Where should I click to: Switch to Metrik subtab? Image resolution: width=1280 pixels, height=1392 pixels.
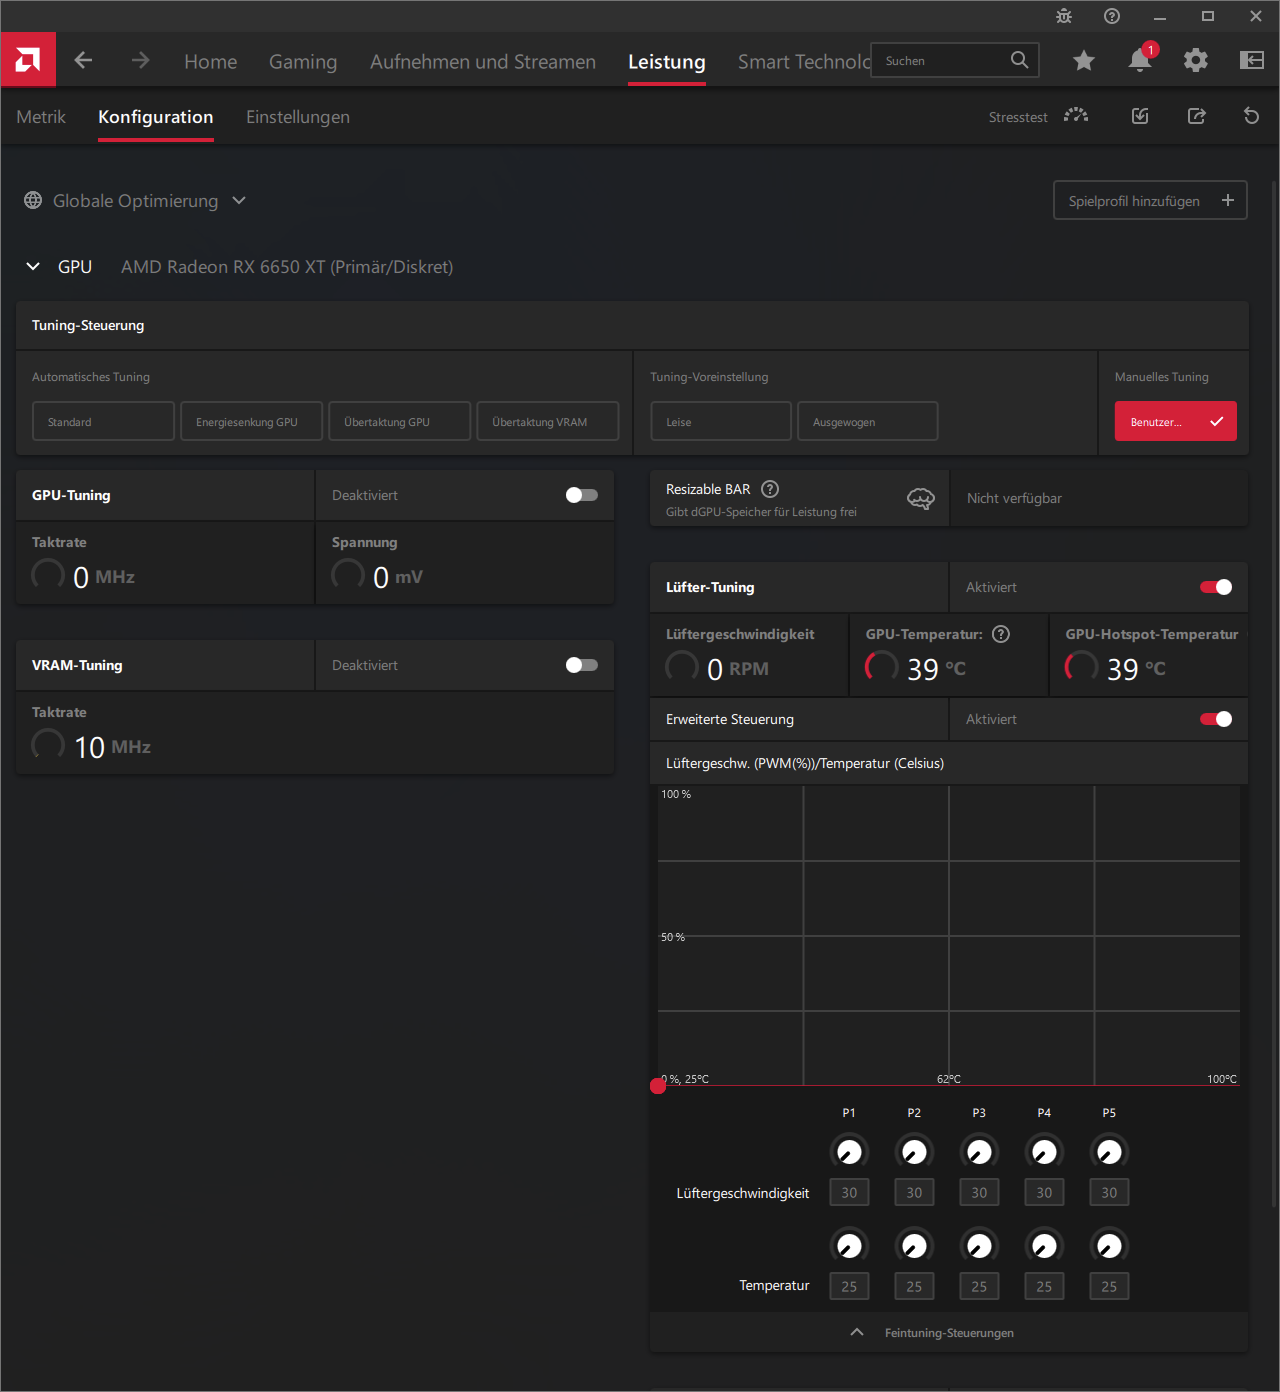pyautogui.click(x=41, y=117)
